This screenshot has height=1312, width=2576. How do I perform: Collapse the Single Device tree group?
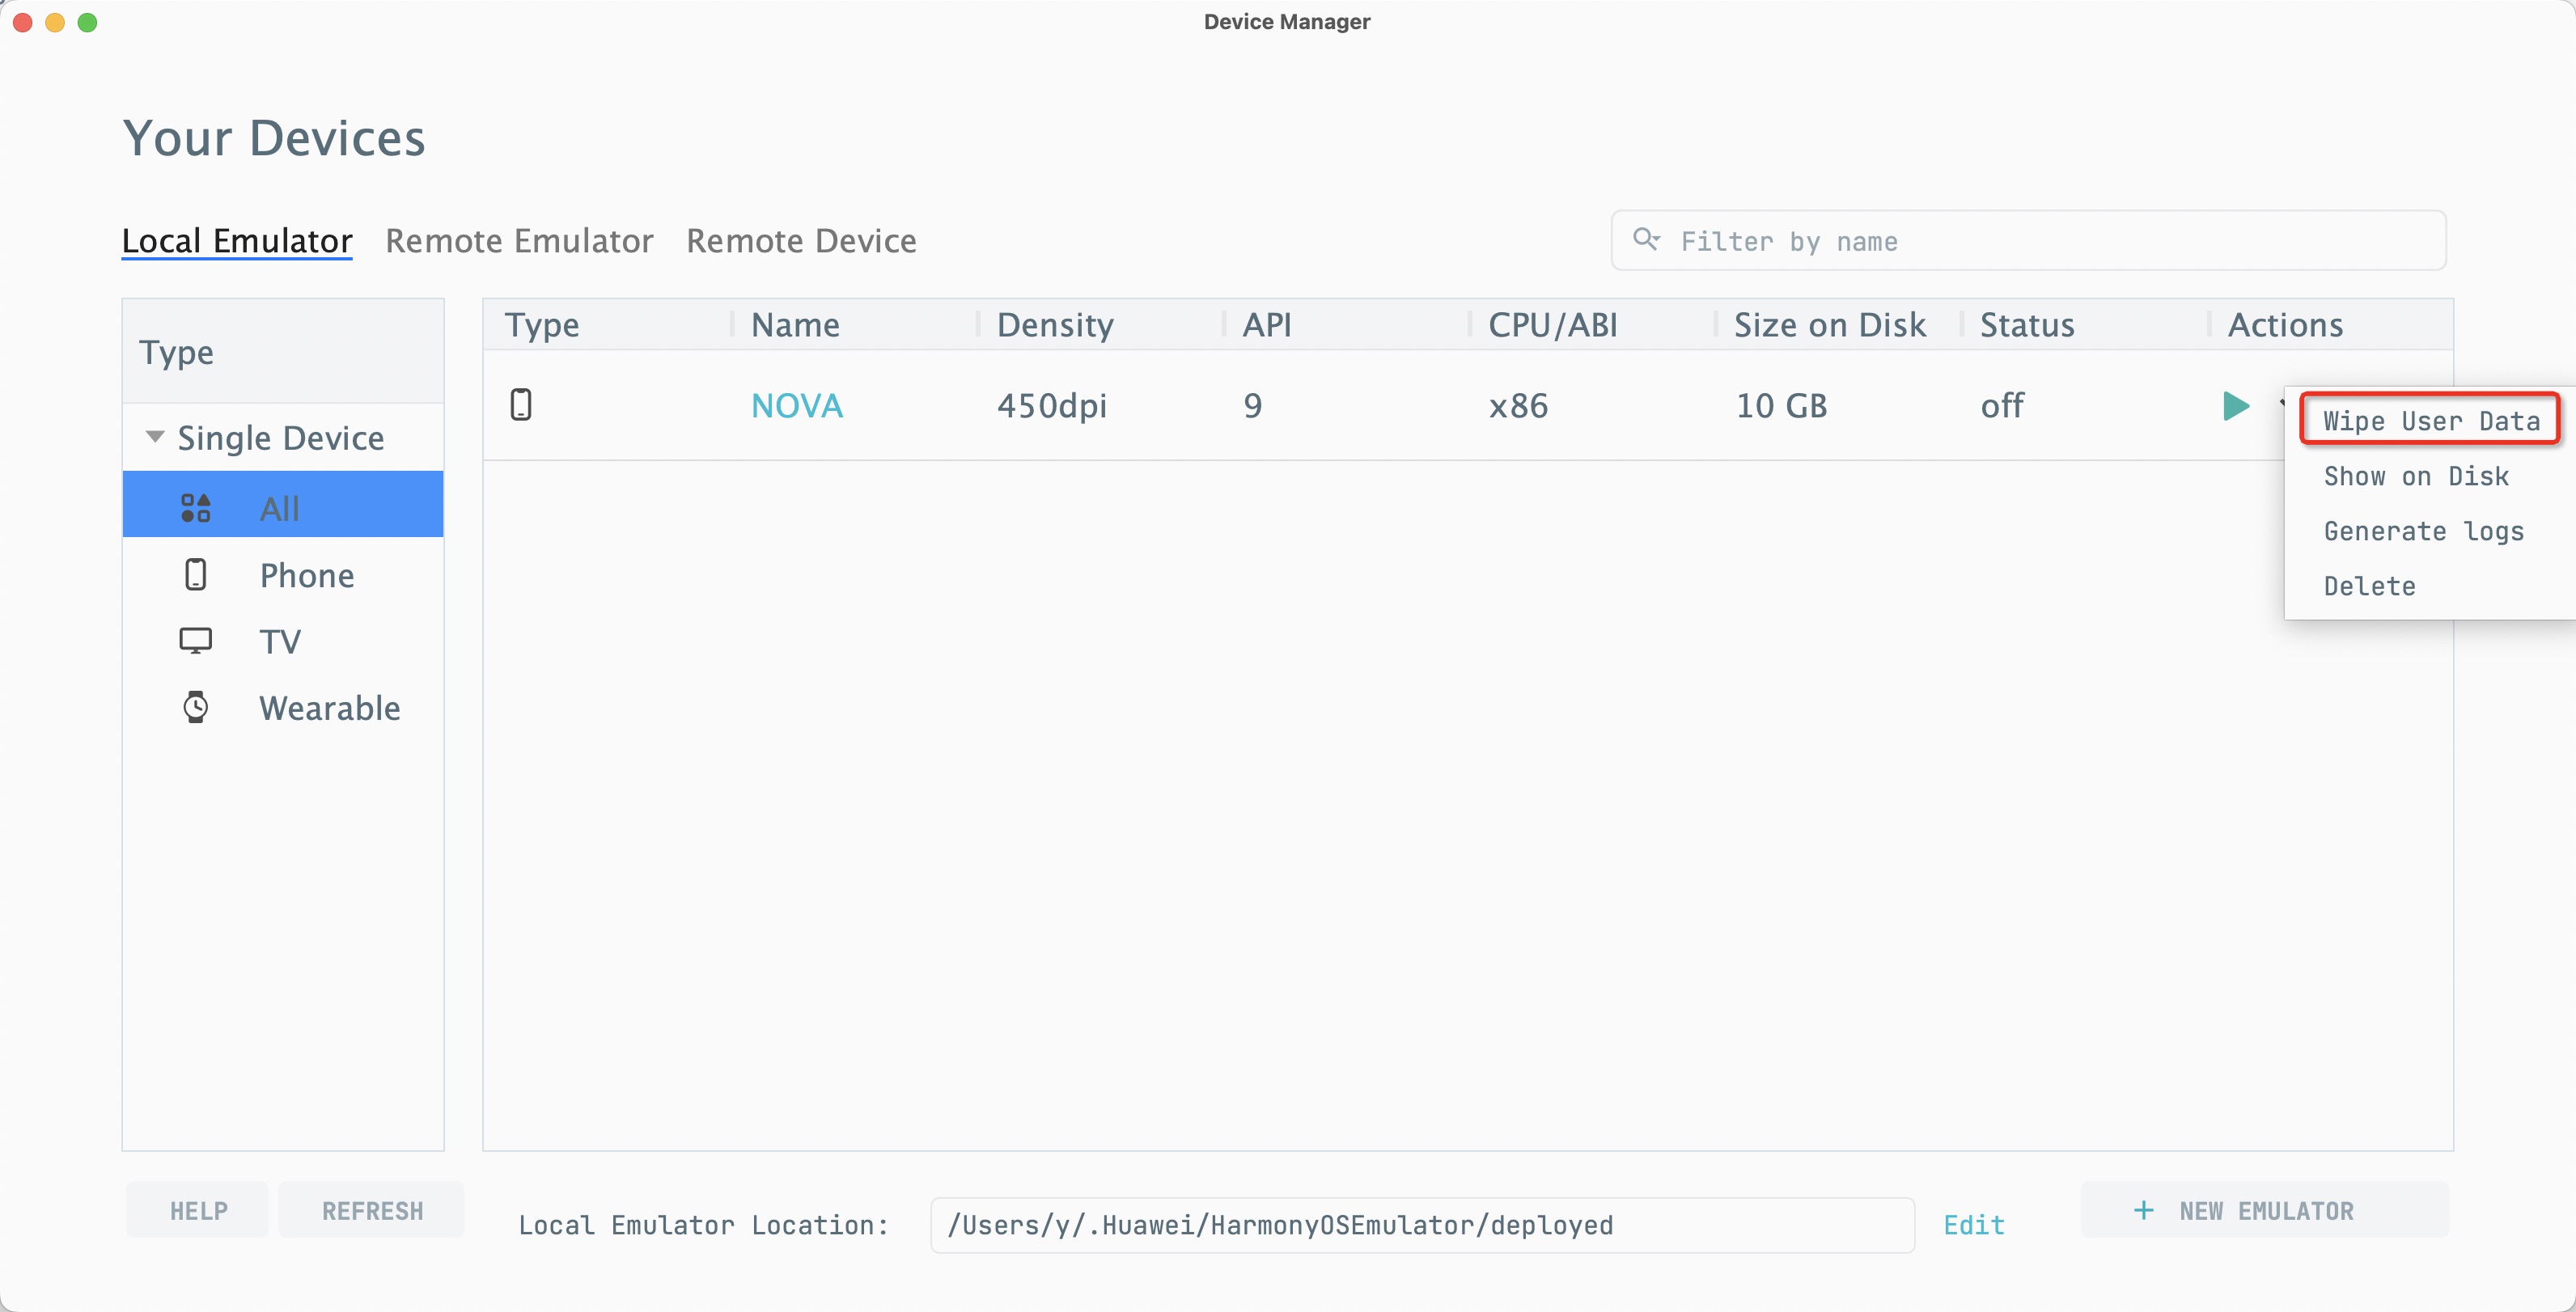pos(155,437)
